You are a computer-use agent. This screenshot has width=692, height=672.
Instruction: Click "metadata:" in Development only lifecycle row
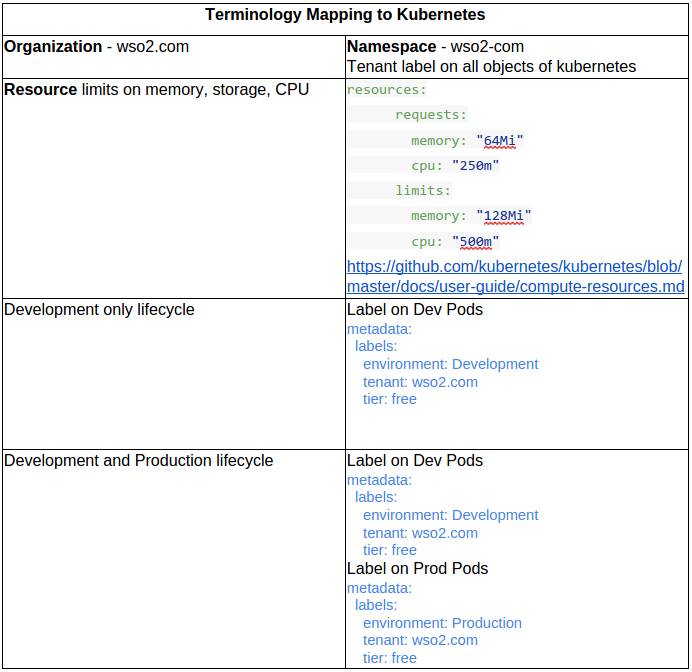(379, 329)
